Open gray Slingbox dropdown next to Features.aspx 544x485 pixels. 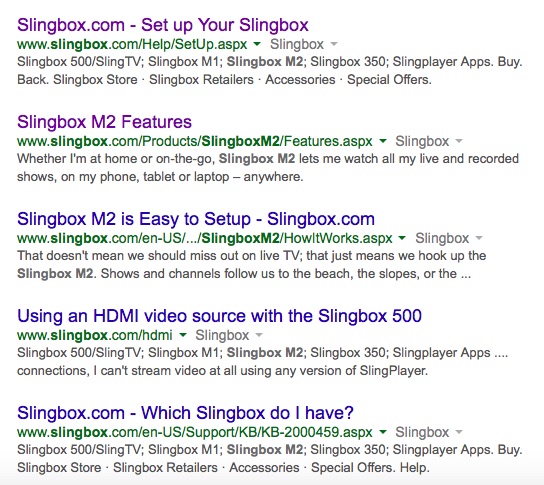[x=429, y=141]
